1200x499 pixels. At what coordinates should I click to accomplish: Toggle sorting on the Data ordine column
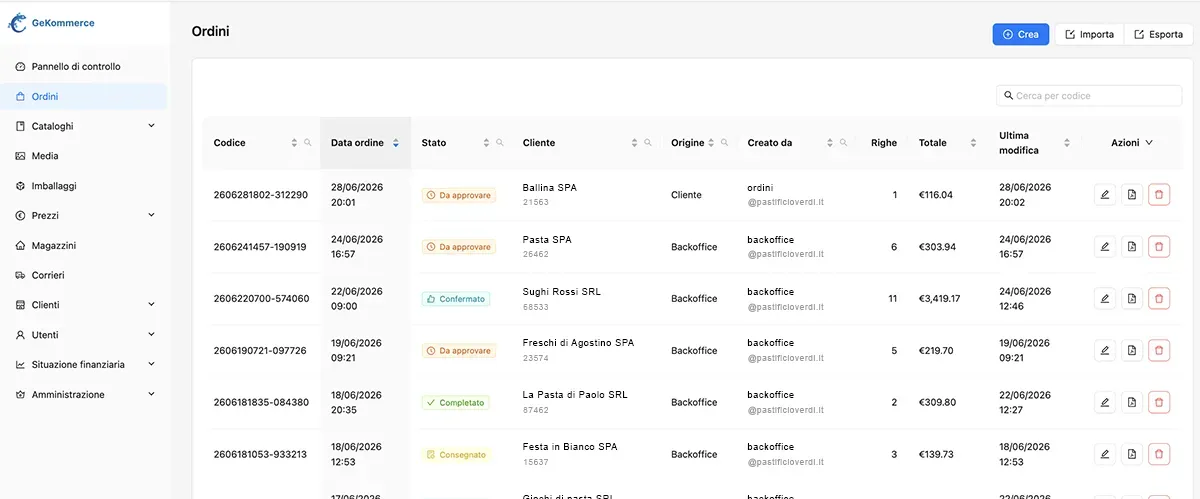(x=396, y=143)
